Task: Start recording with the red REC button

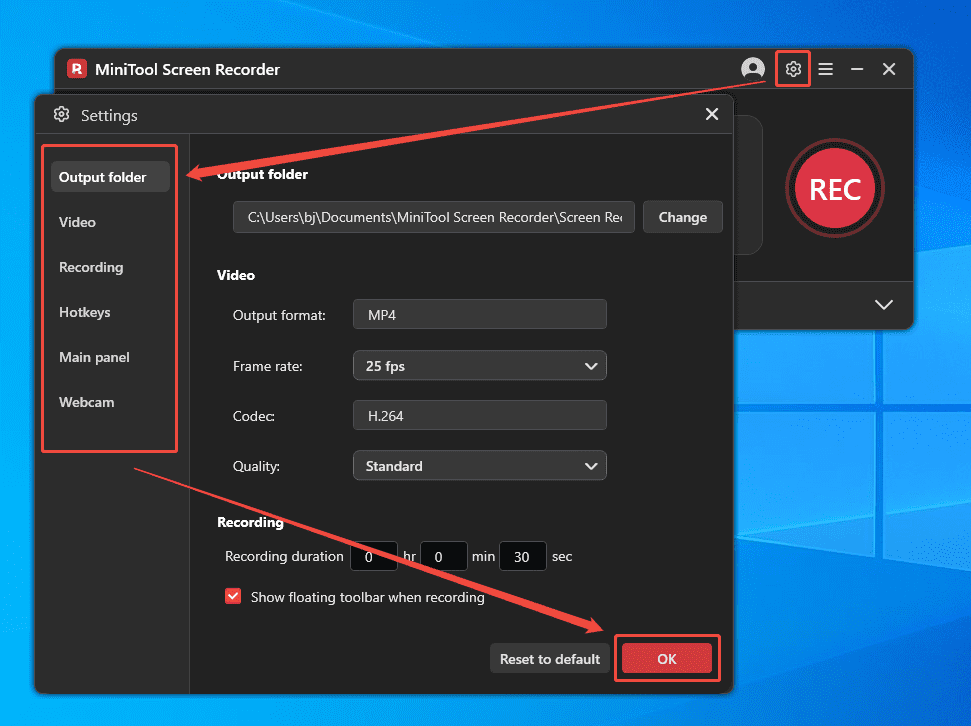Action: pyautogui.click(x=835, y=188)
